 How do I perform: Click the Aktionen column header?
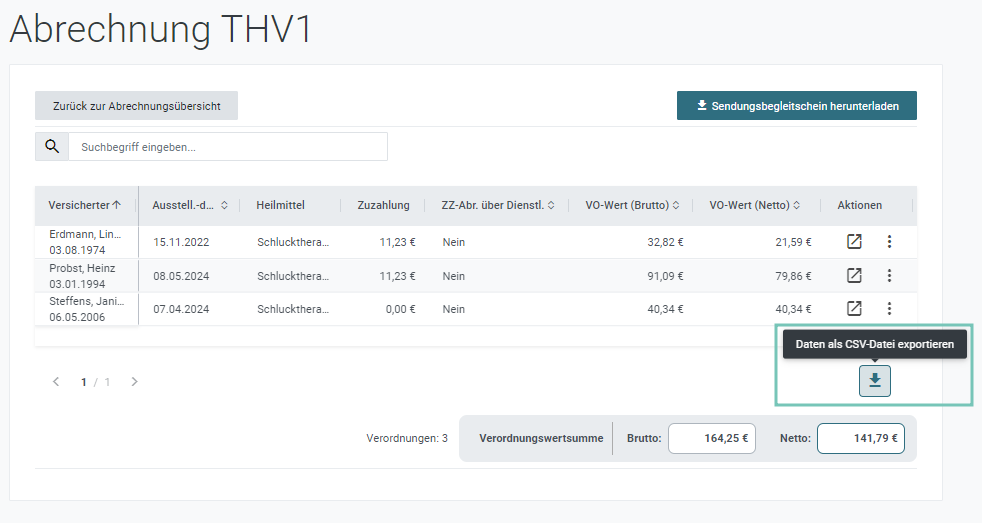tap(859, 205)
